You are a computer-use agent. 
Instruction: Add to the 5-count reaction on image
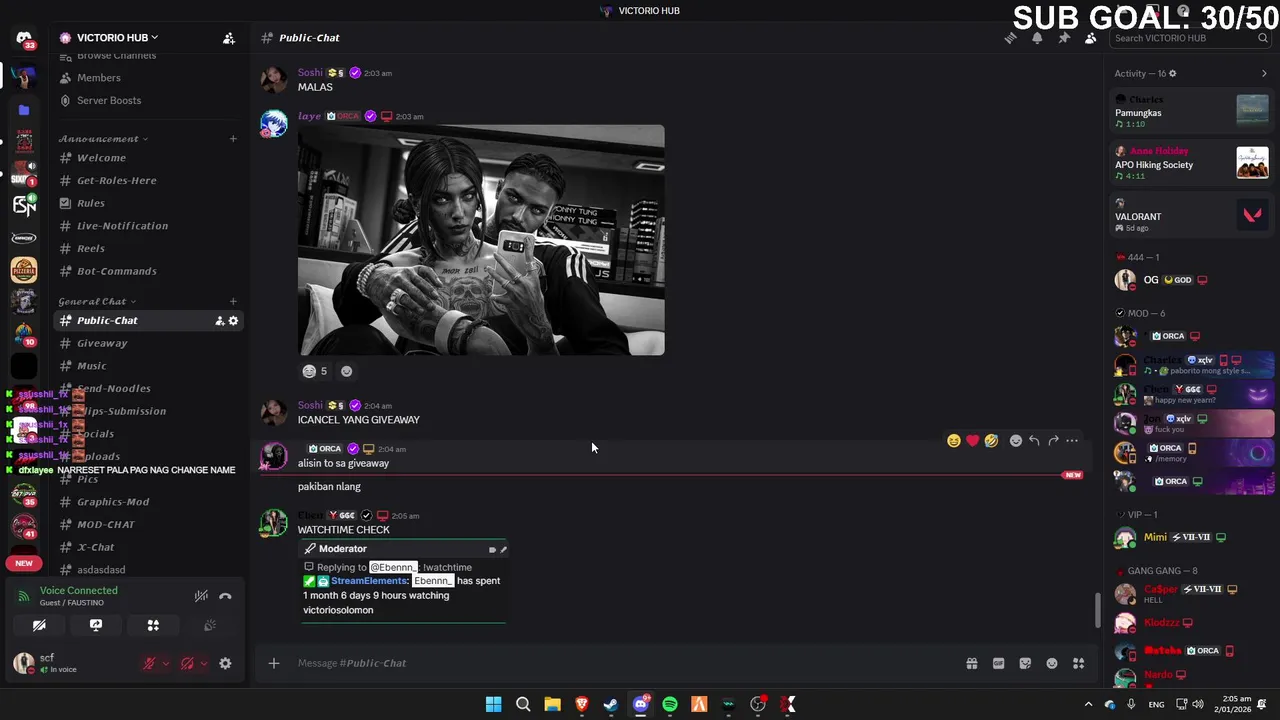tap(315, 371)
